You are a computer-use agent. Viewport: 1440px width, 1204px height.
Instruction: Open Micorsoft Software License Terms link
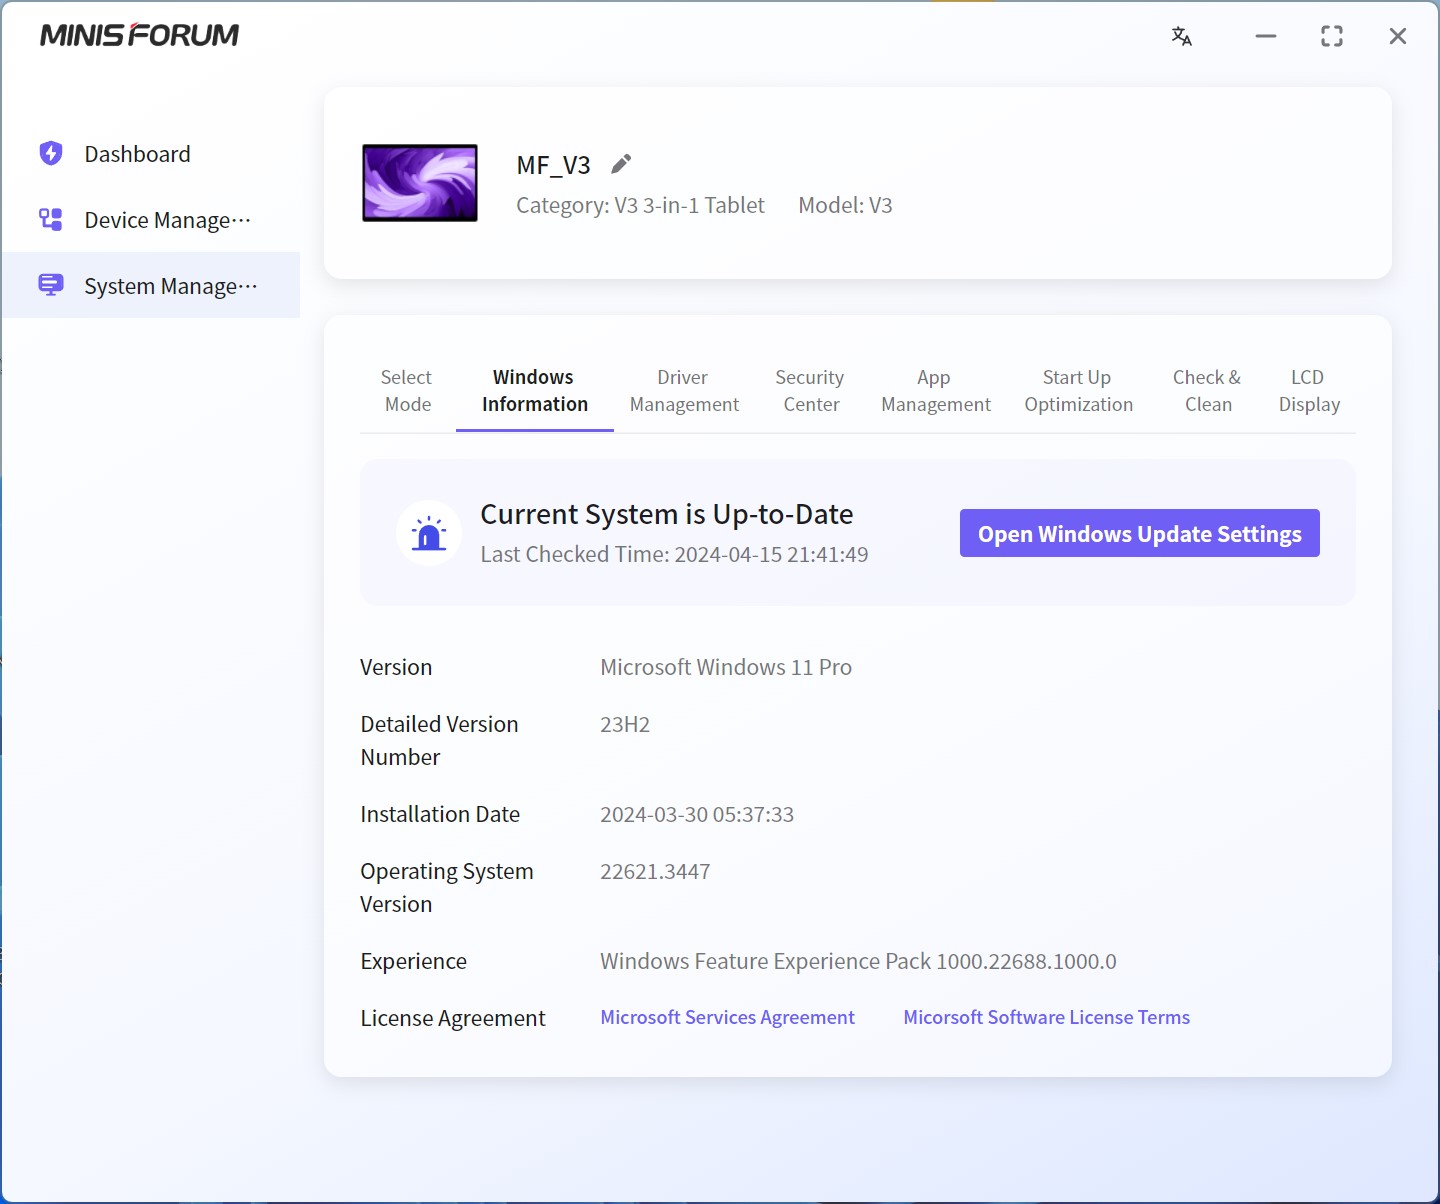[x=1046, y=1017]
